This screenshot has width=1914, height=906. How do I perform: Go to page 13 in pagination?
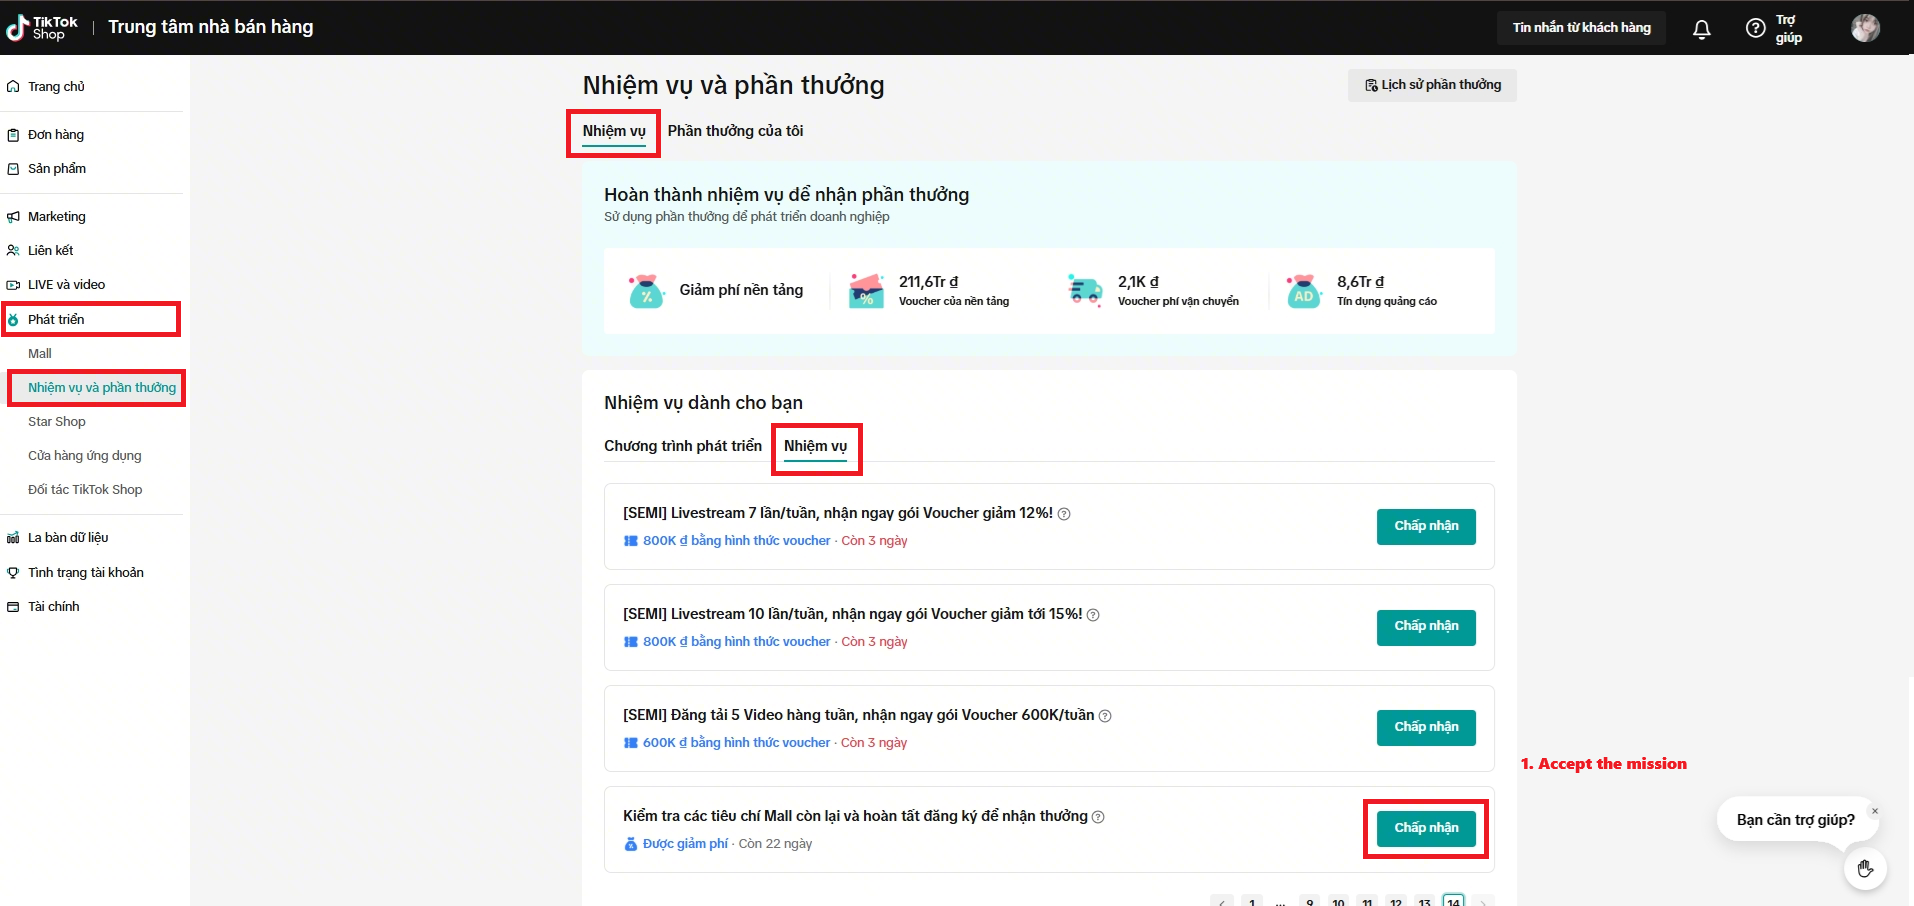pyautogui.click(x=1424, y=901)
